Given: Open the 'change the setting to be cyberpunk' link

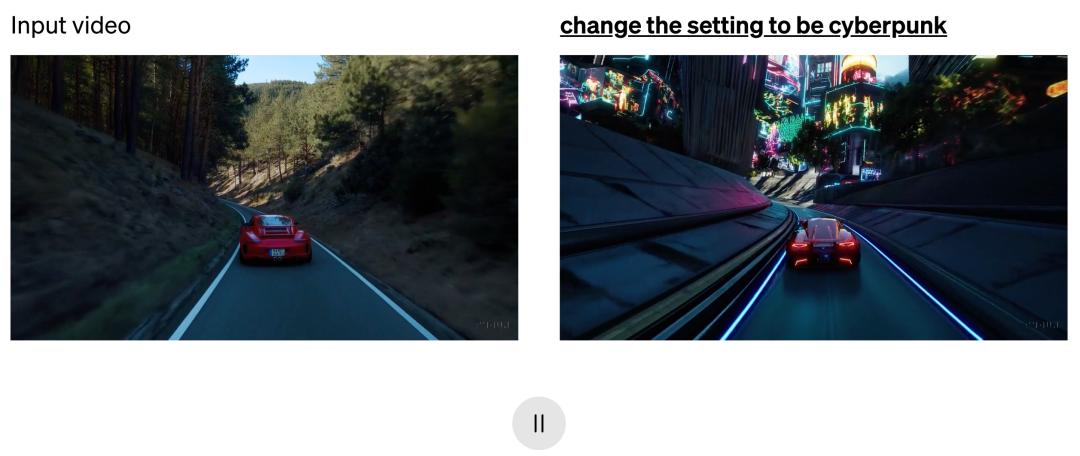Looking at the screenshot, I should point(753,26).
